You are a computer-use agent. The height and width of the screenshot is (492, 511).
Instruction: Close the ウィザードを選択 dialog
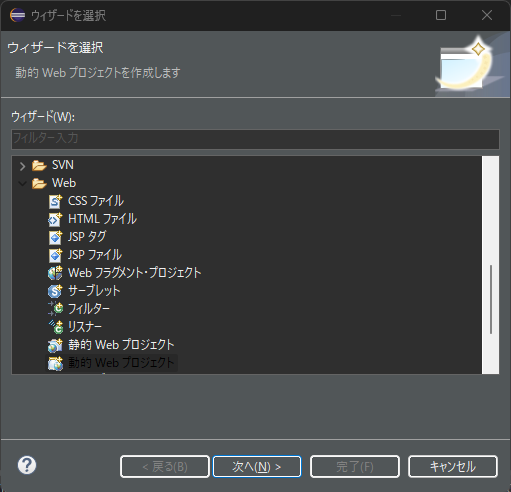tap(487, 15)
